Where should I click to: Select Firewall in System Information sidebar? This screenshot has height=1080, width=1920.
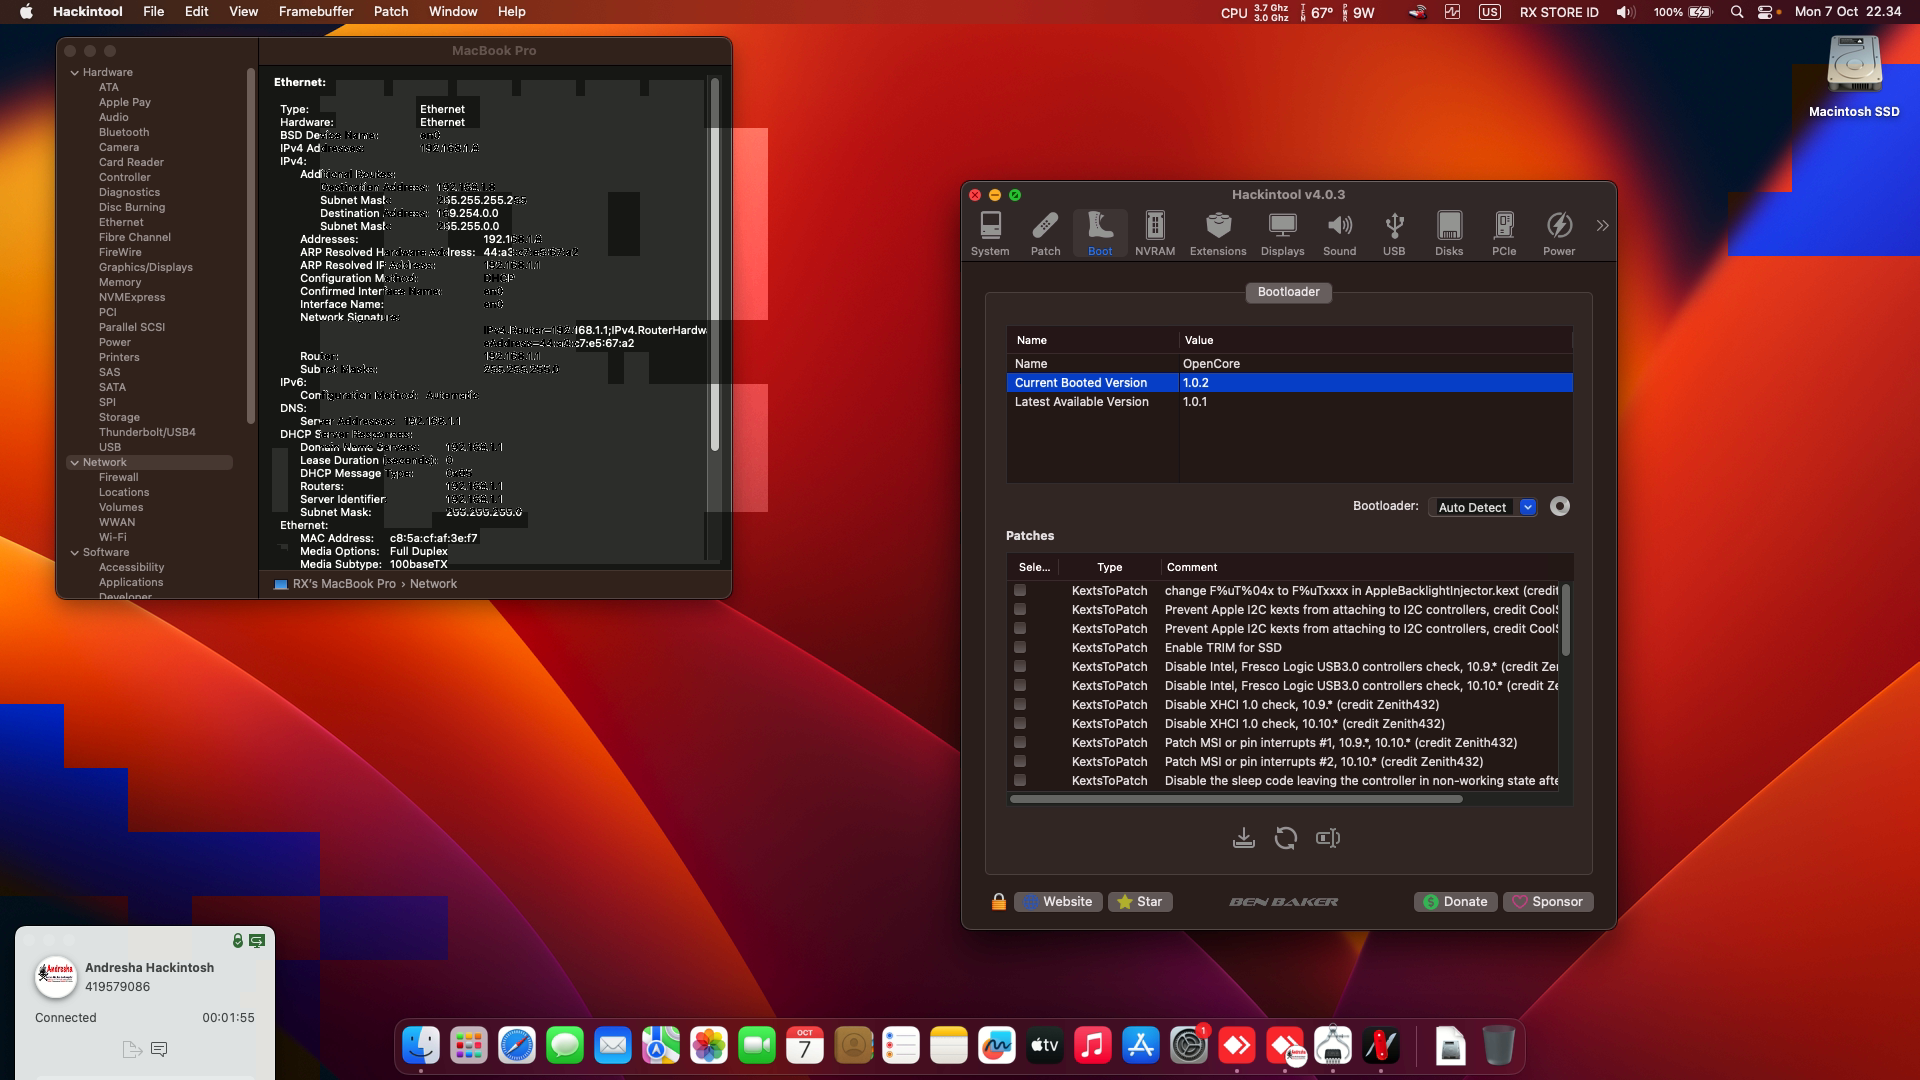(x=119, y=478)
